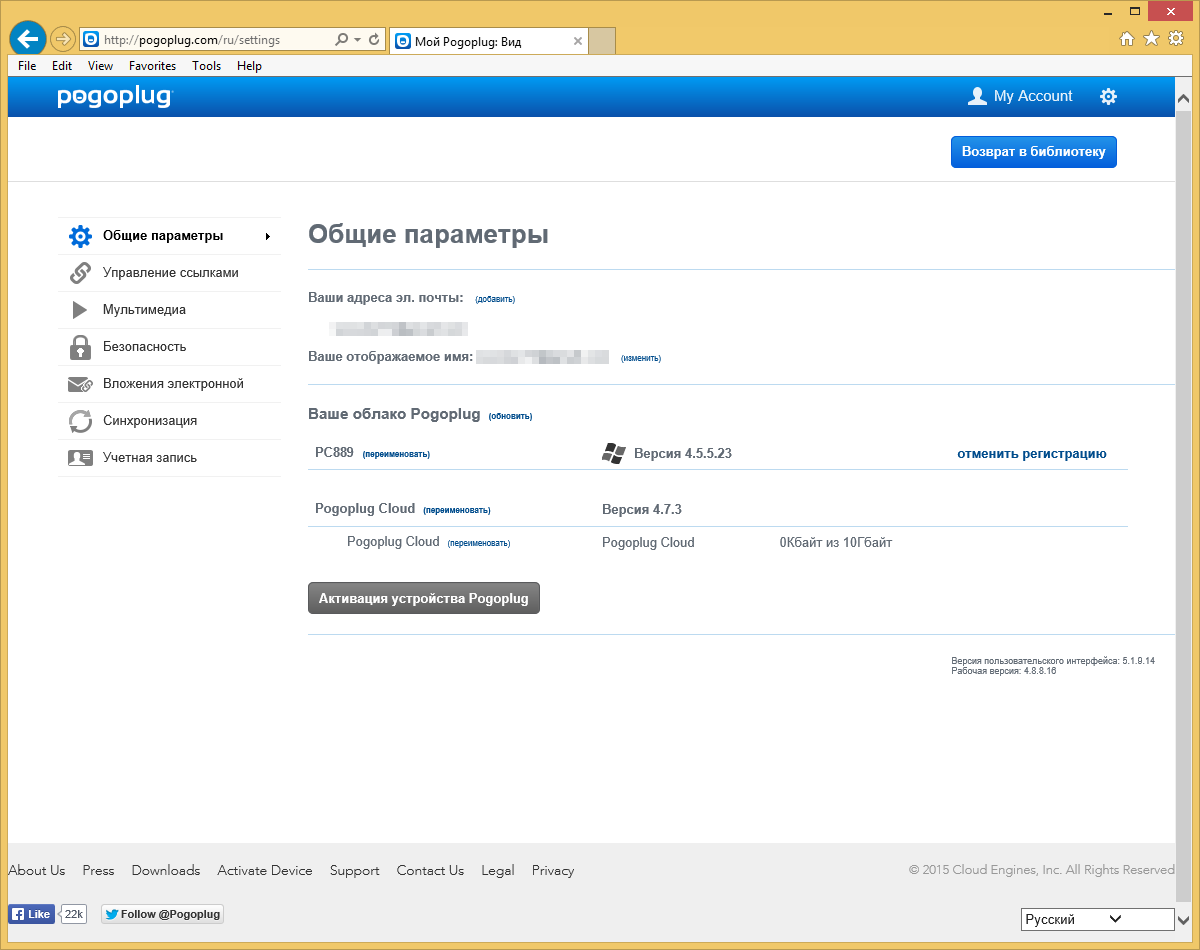The image size is (1200, 950).
Task: Click the pogoplug logo
Action: tap(115, 97)
